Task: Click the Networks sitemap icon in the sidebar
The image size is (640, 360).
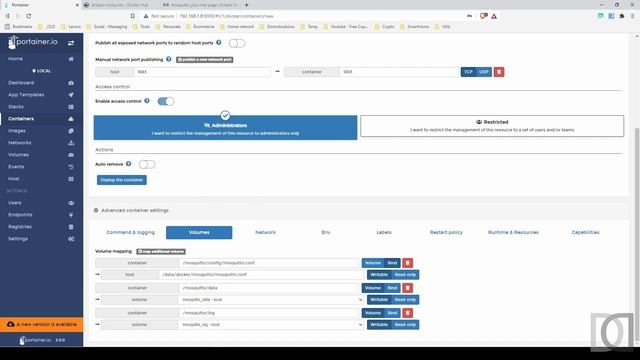Action: coord(71,143)
